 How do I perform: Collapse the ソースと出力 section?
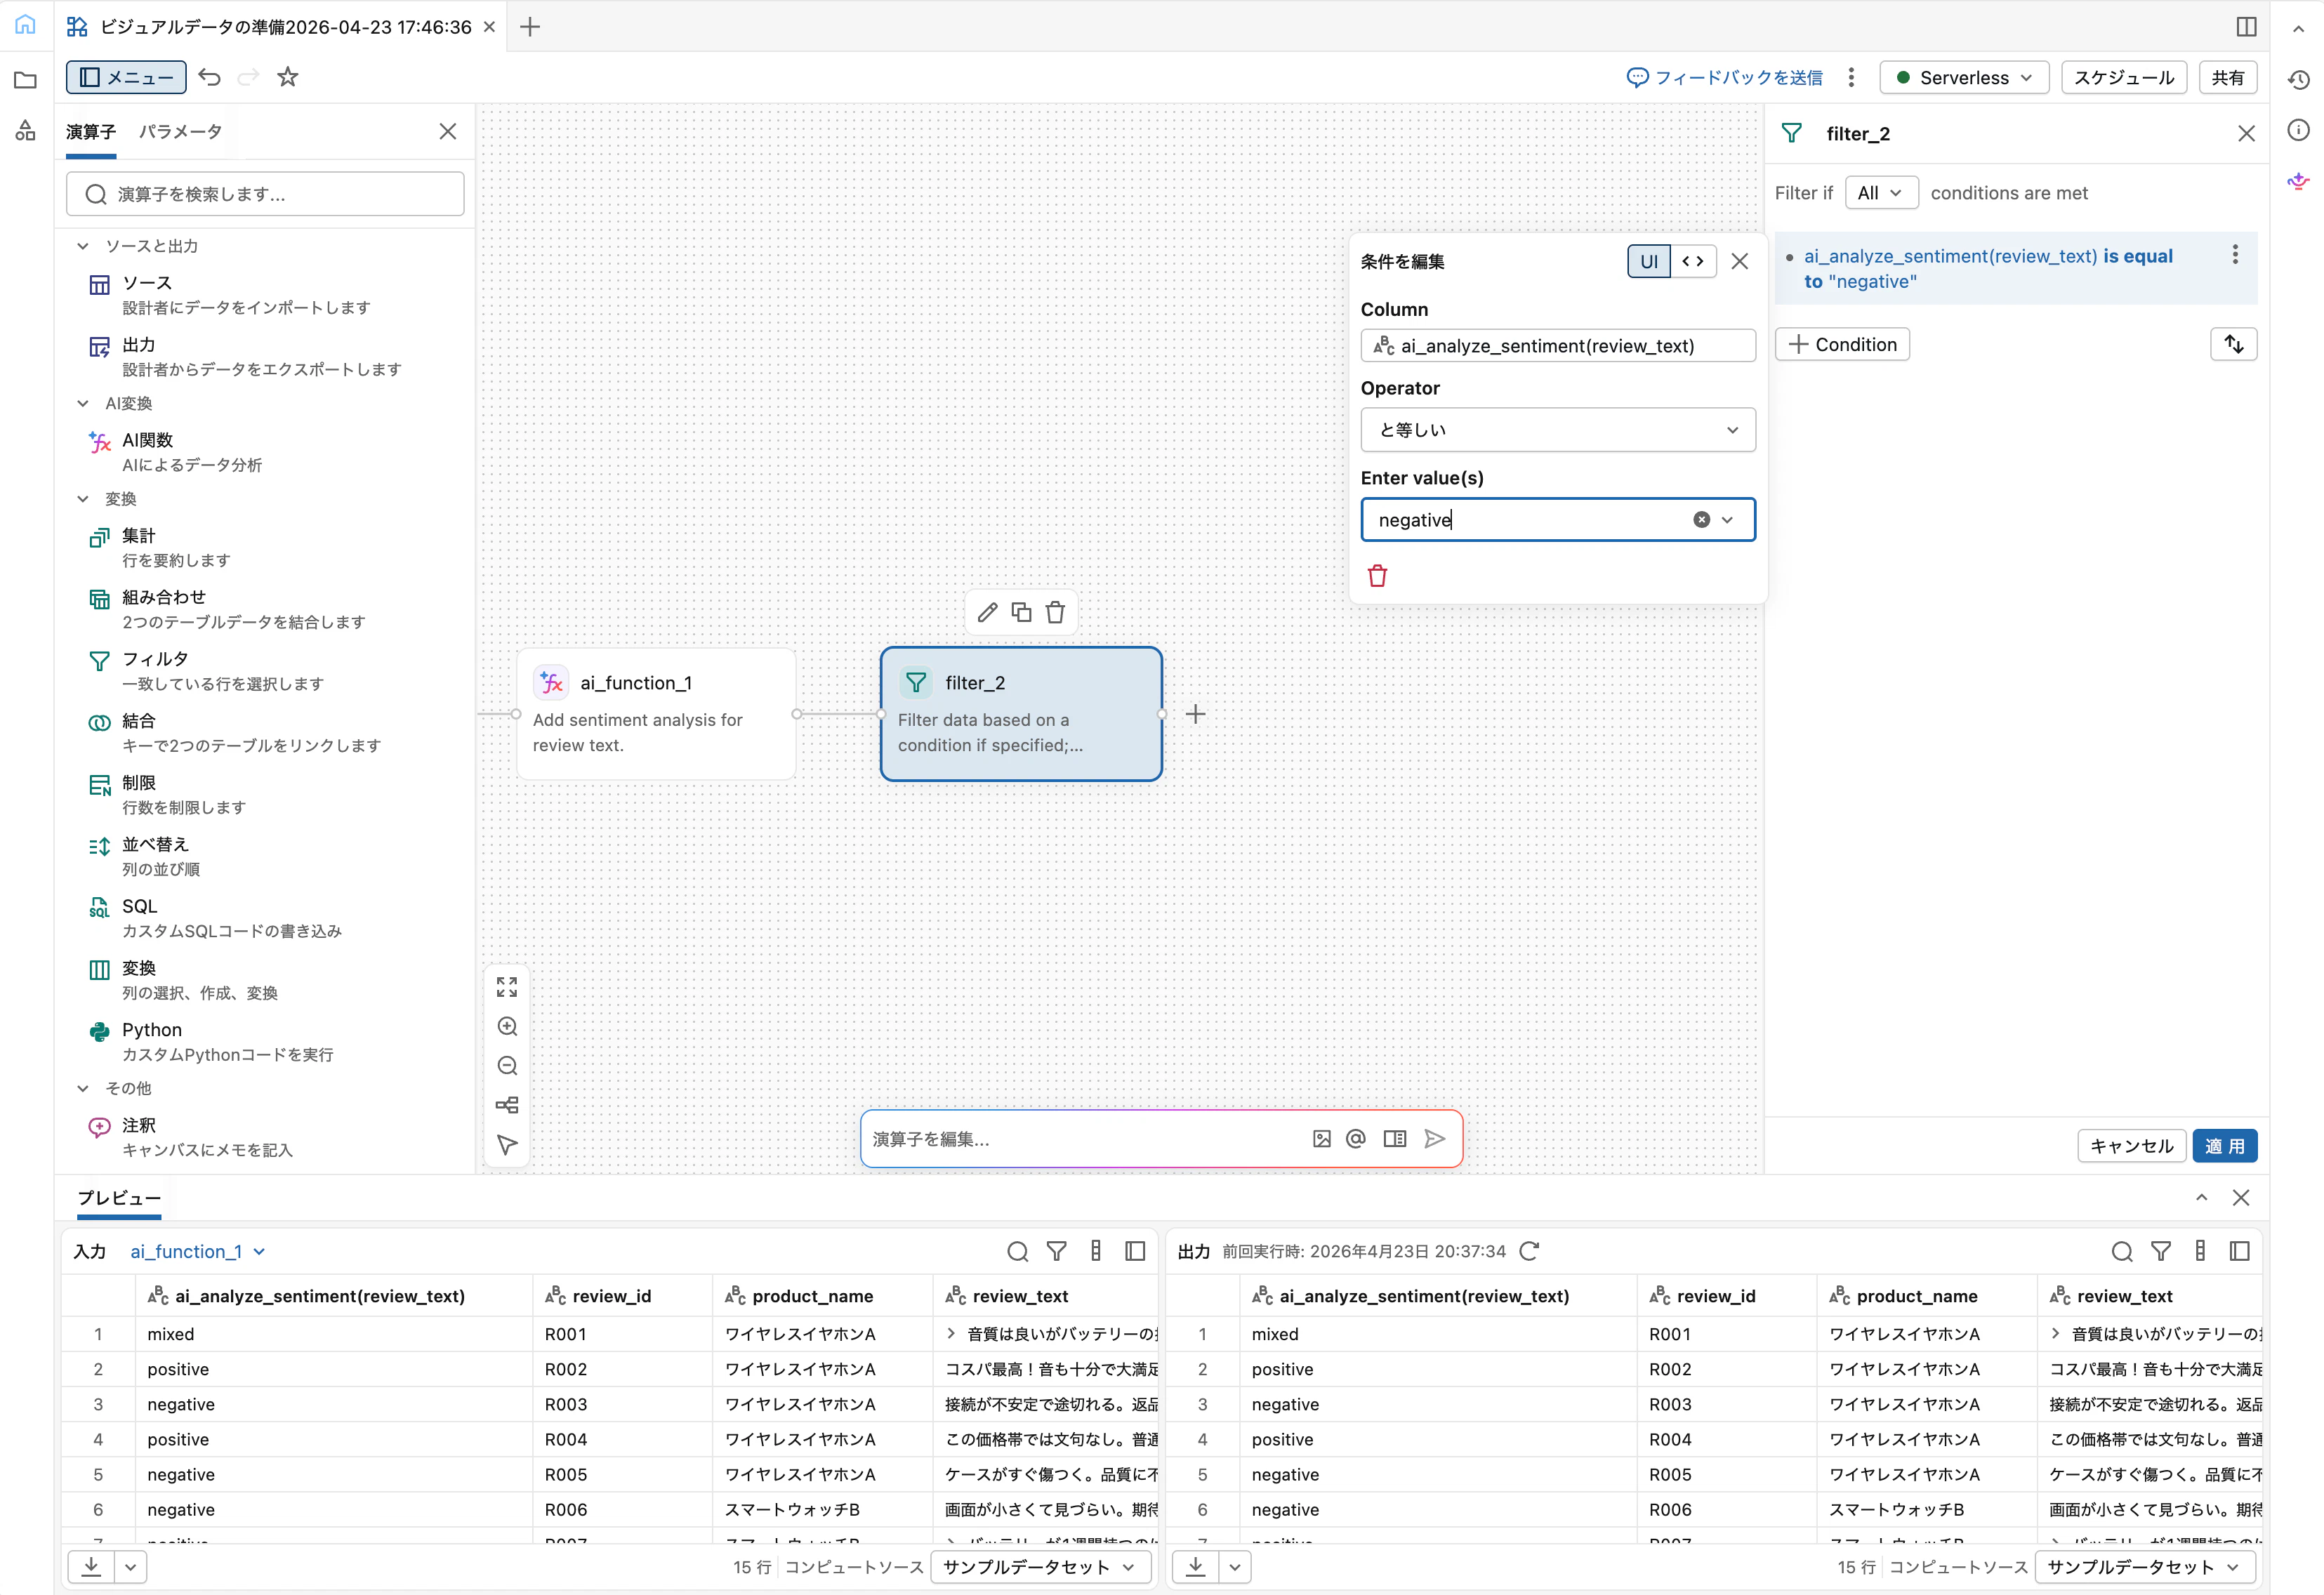[83, 246]
